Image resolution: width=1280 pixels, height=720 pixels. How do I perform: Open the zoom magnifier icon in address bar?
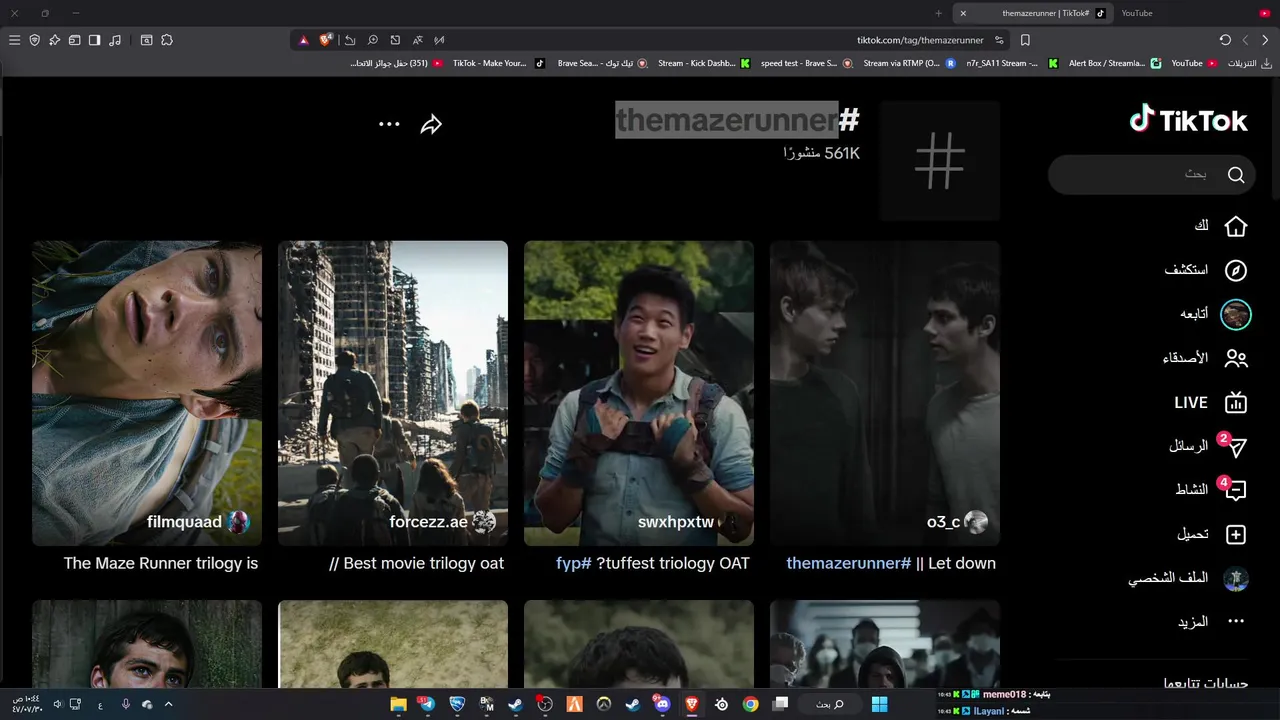click(372, 40)
